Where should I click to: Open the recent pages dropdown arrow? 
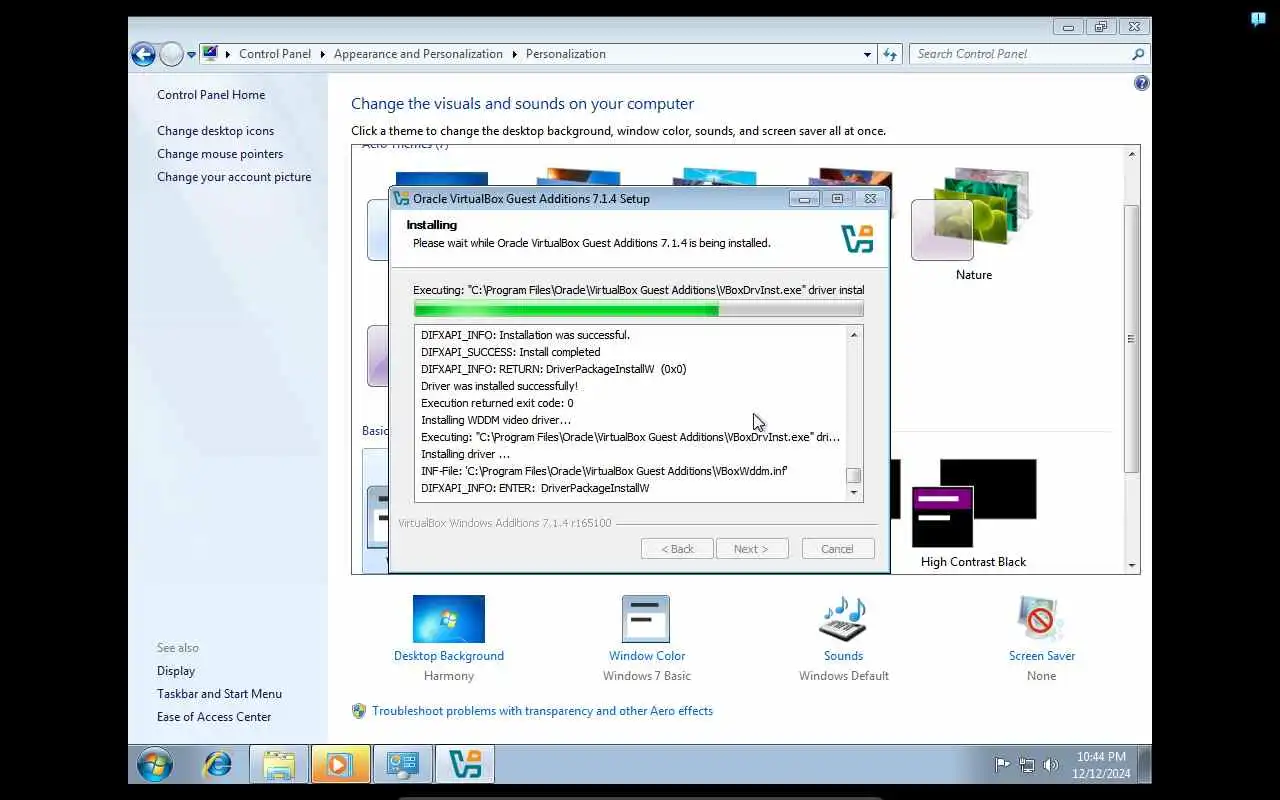coord(191,55)
